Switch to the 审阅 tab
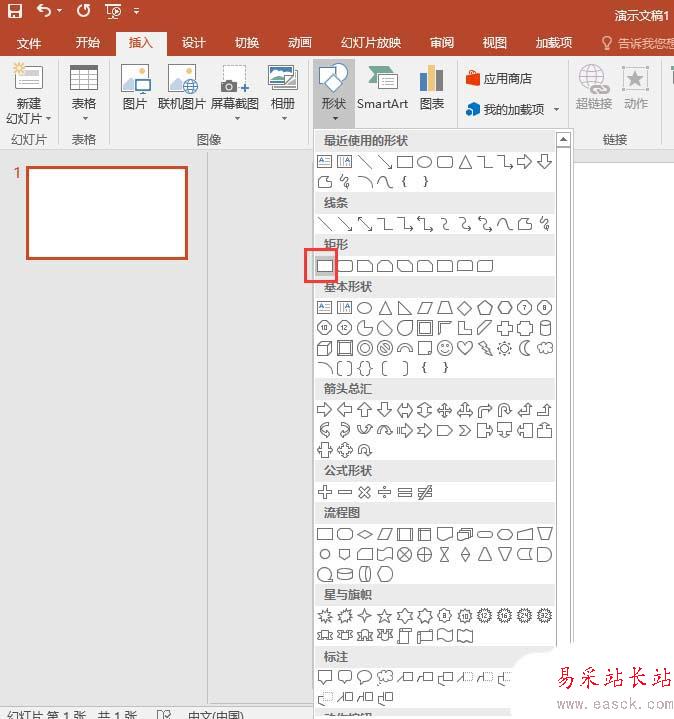 click(x=442, y=43)
